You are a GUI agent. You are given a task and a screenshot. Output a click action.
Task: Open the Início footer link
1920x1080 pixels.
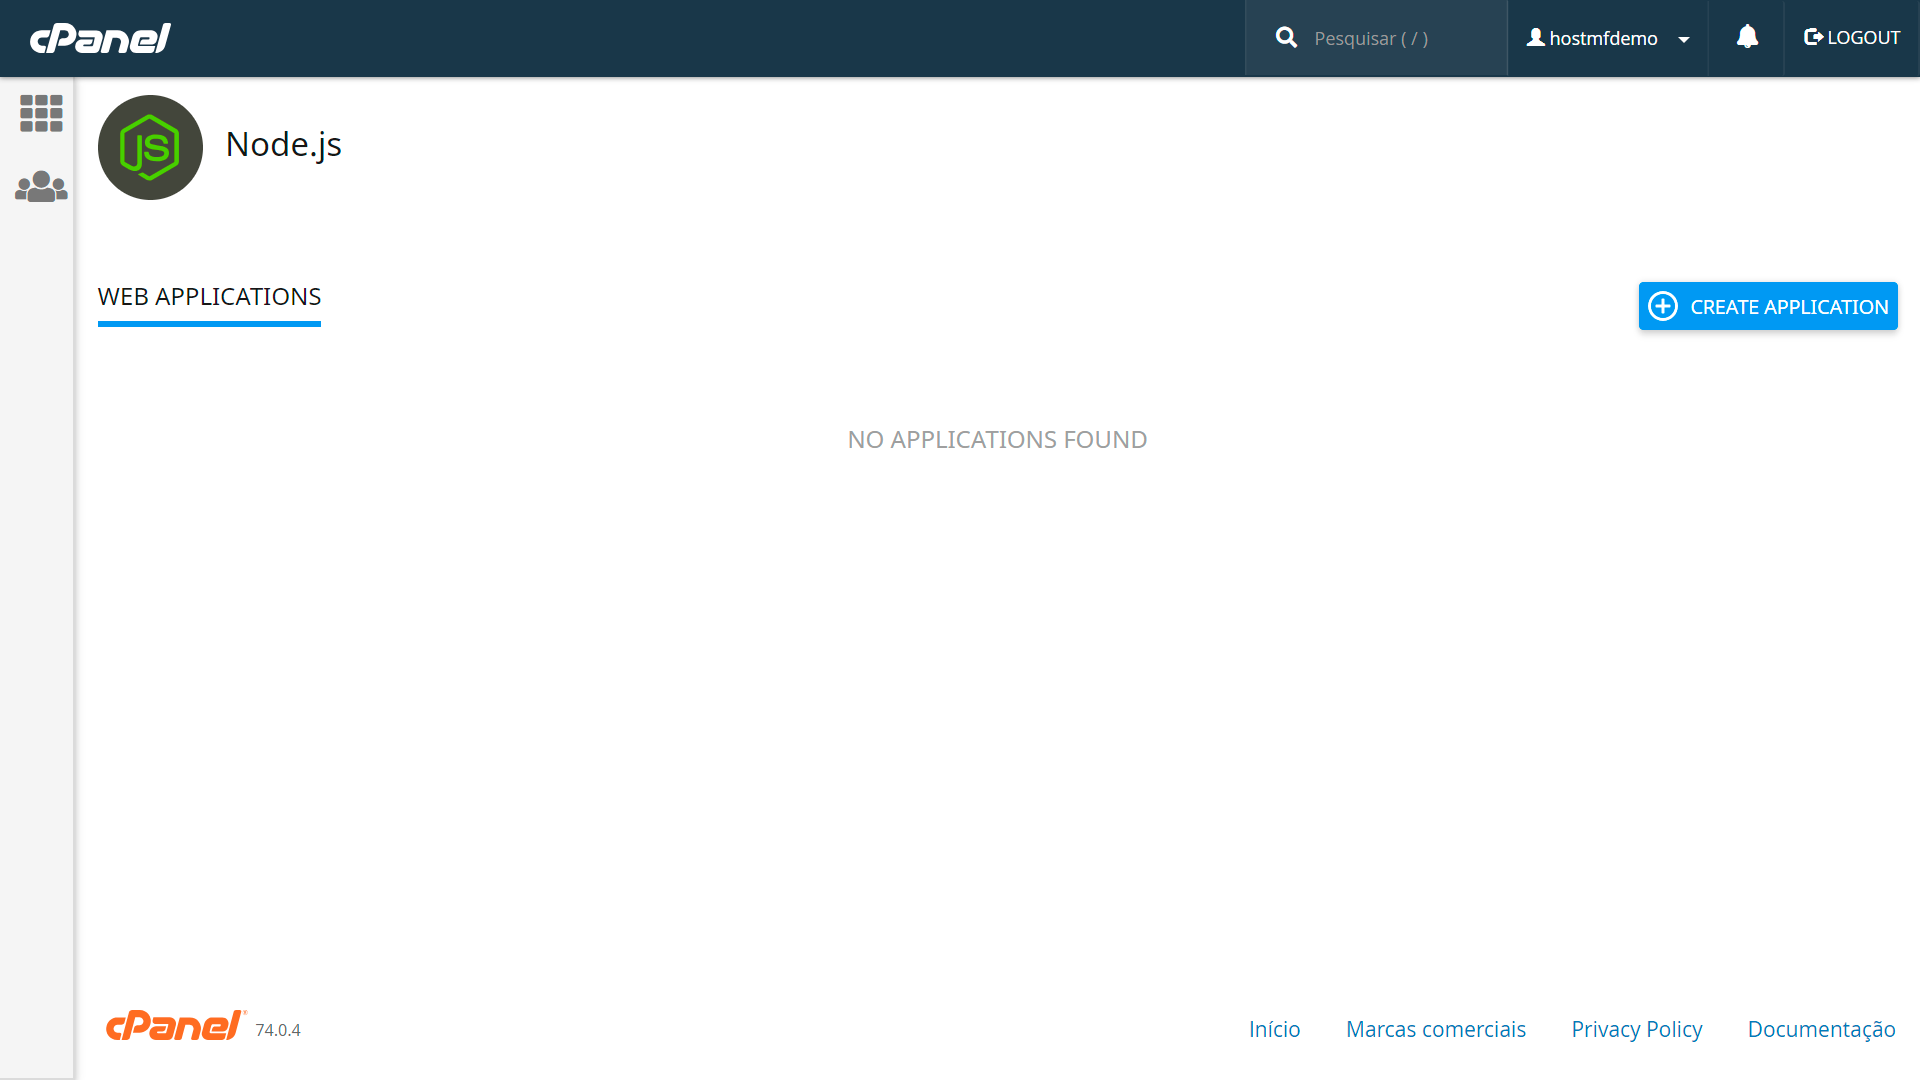click(1274, 1029)
